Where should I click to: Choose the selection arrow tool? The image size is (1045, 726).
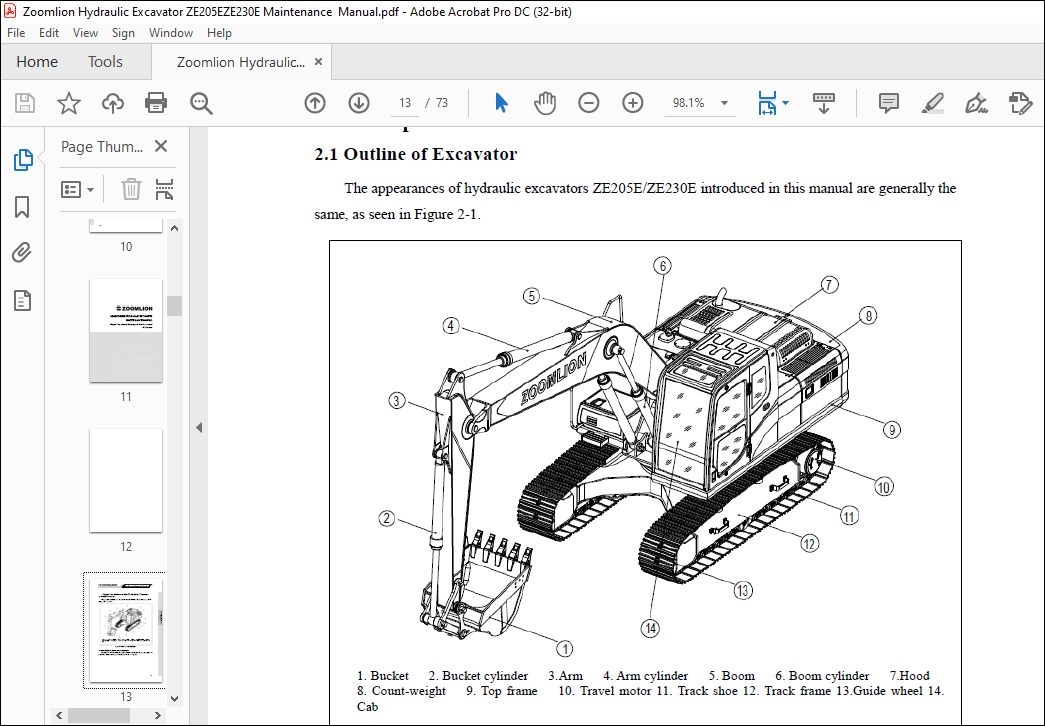pyautogui.click(x=501, y=103)
